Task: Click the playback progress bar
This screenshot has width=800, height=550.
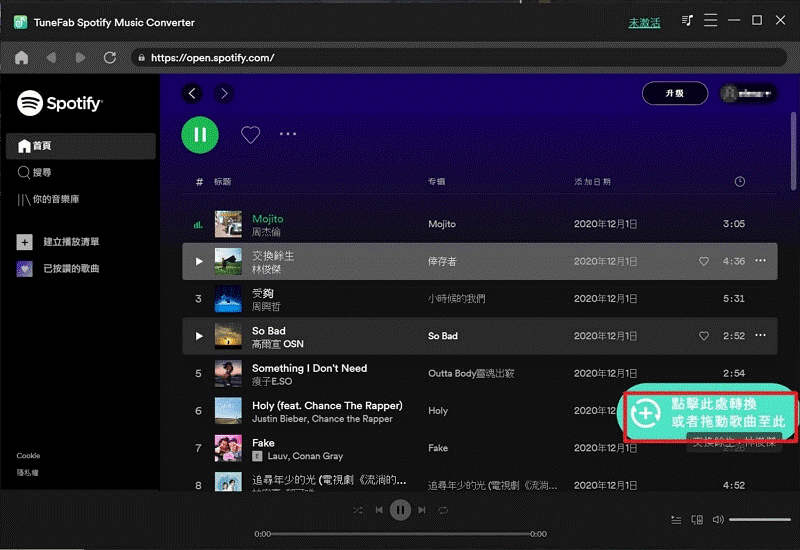Action: (x=401, y=534)
